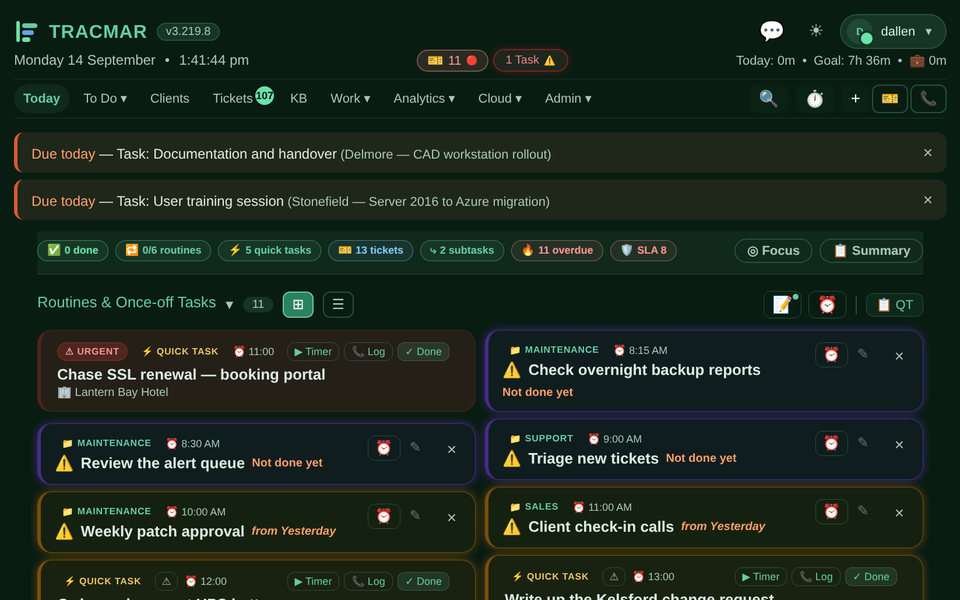The image size is (960, 600).
Task: Click the alarm clock icon beside QT
Action: (x=827, y=304)
